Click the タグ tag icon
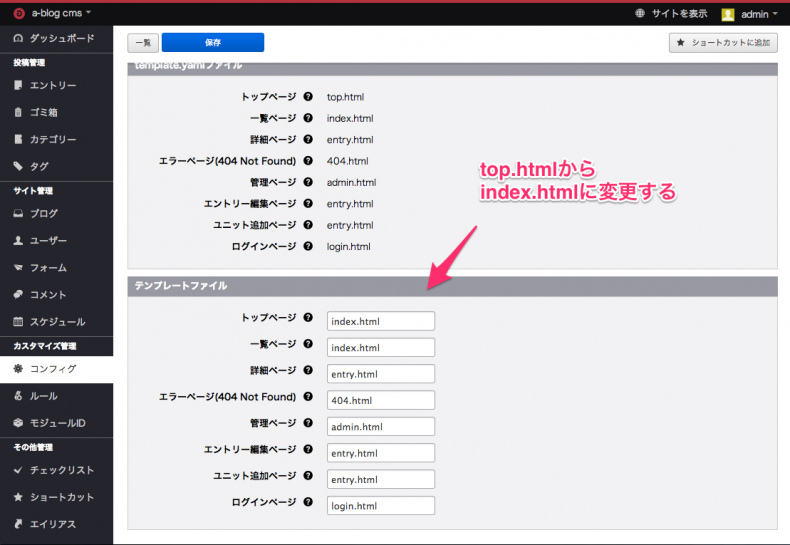The image size is (790, 545). [18, 166]
